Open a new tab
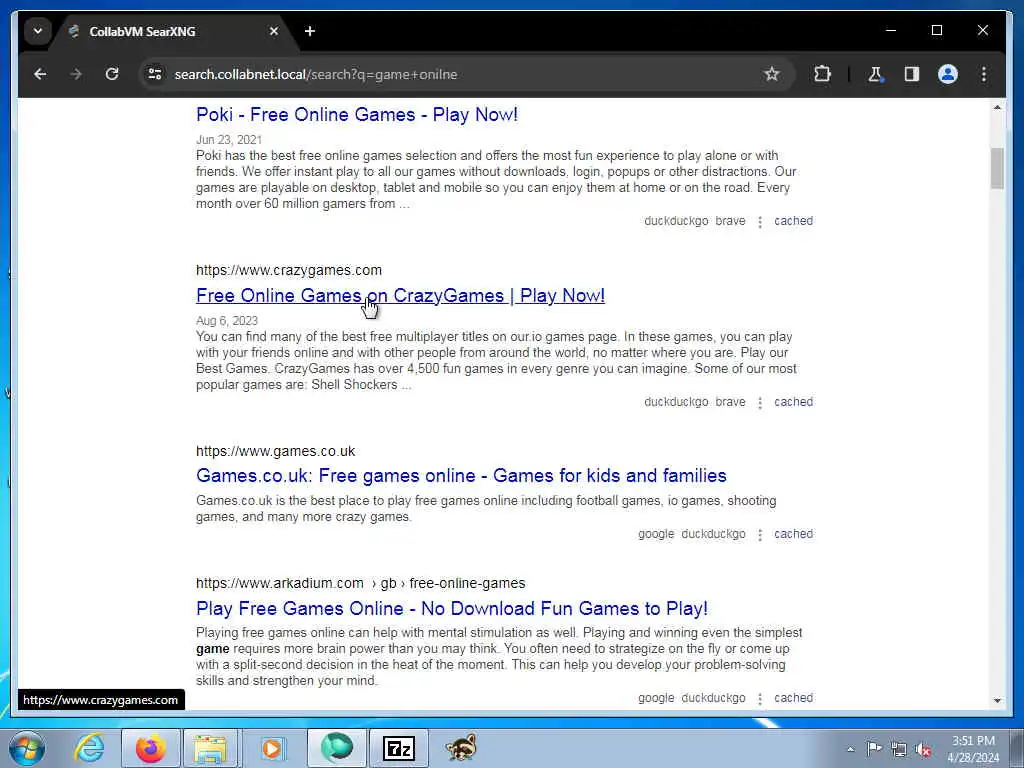Image resolution: width=1024 pixels, height=768 pixels. click(310, 31)
